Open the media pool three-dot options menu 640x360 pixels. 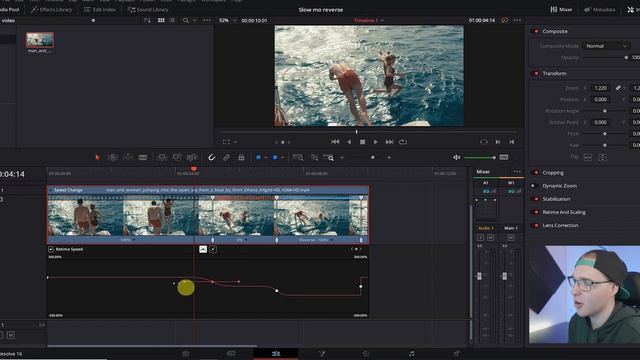click(x=207, y=20)
